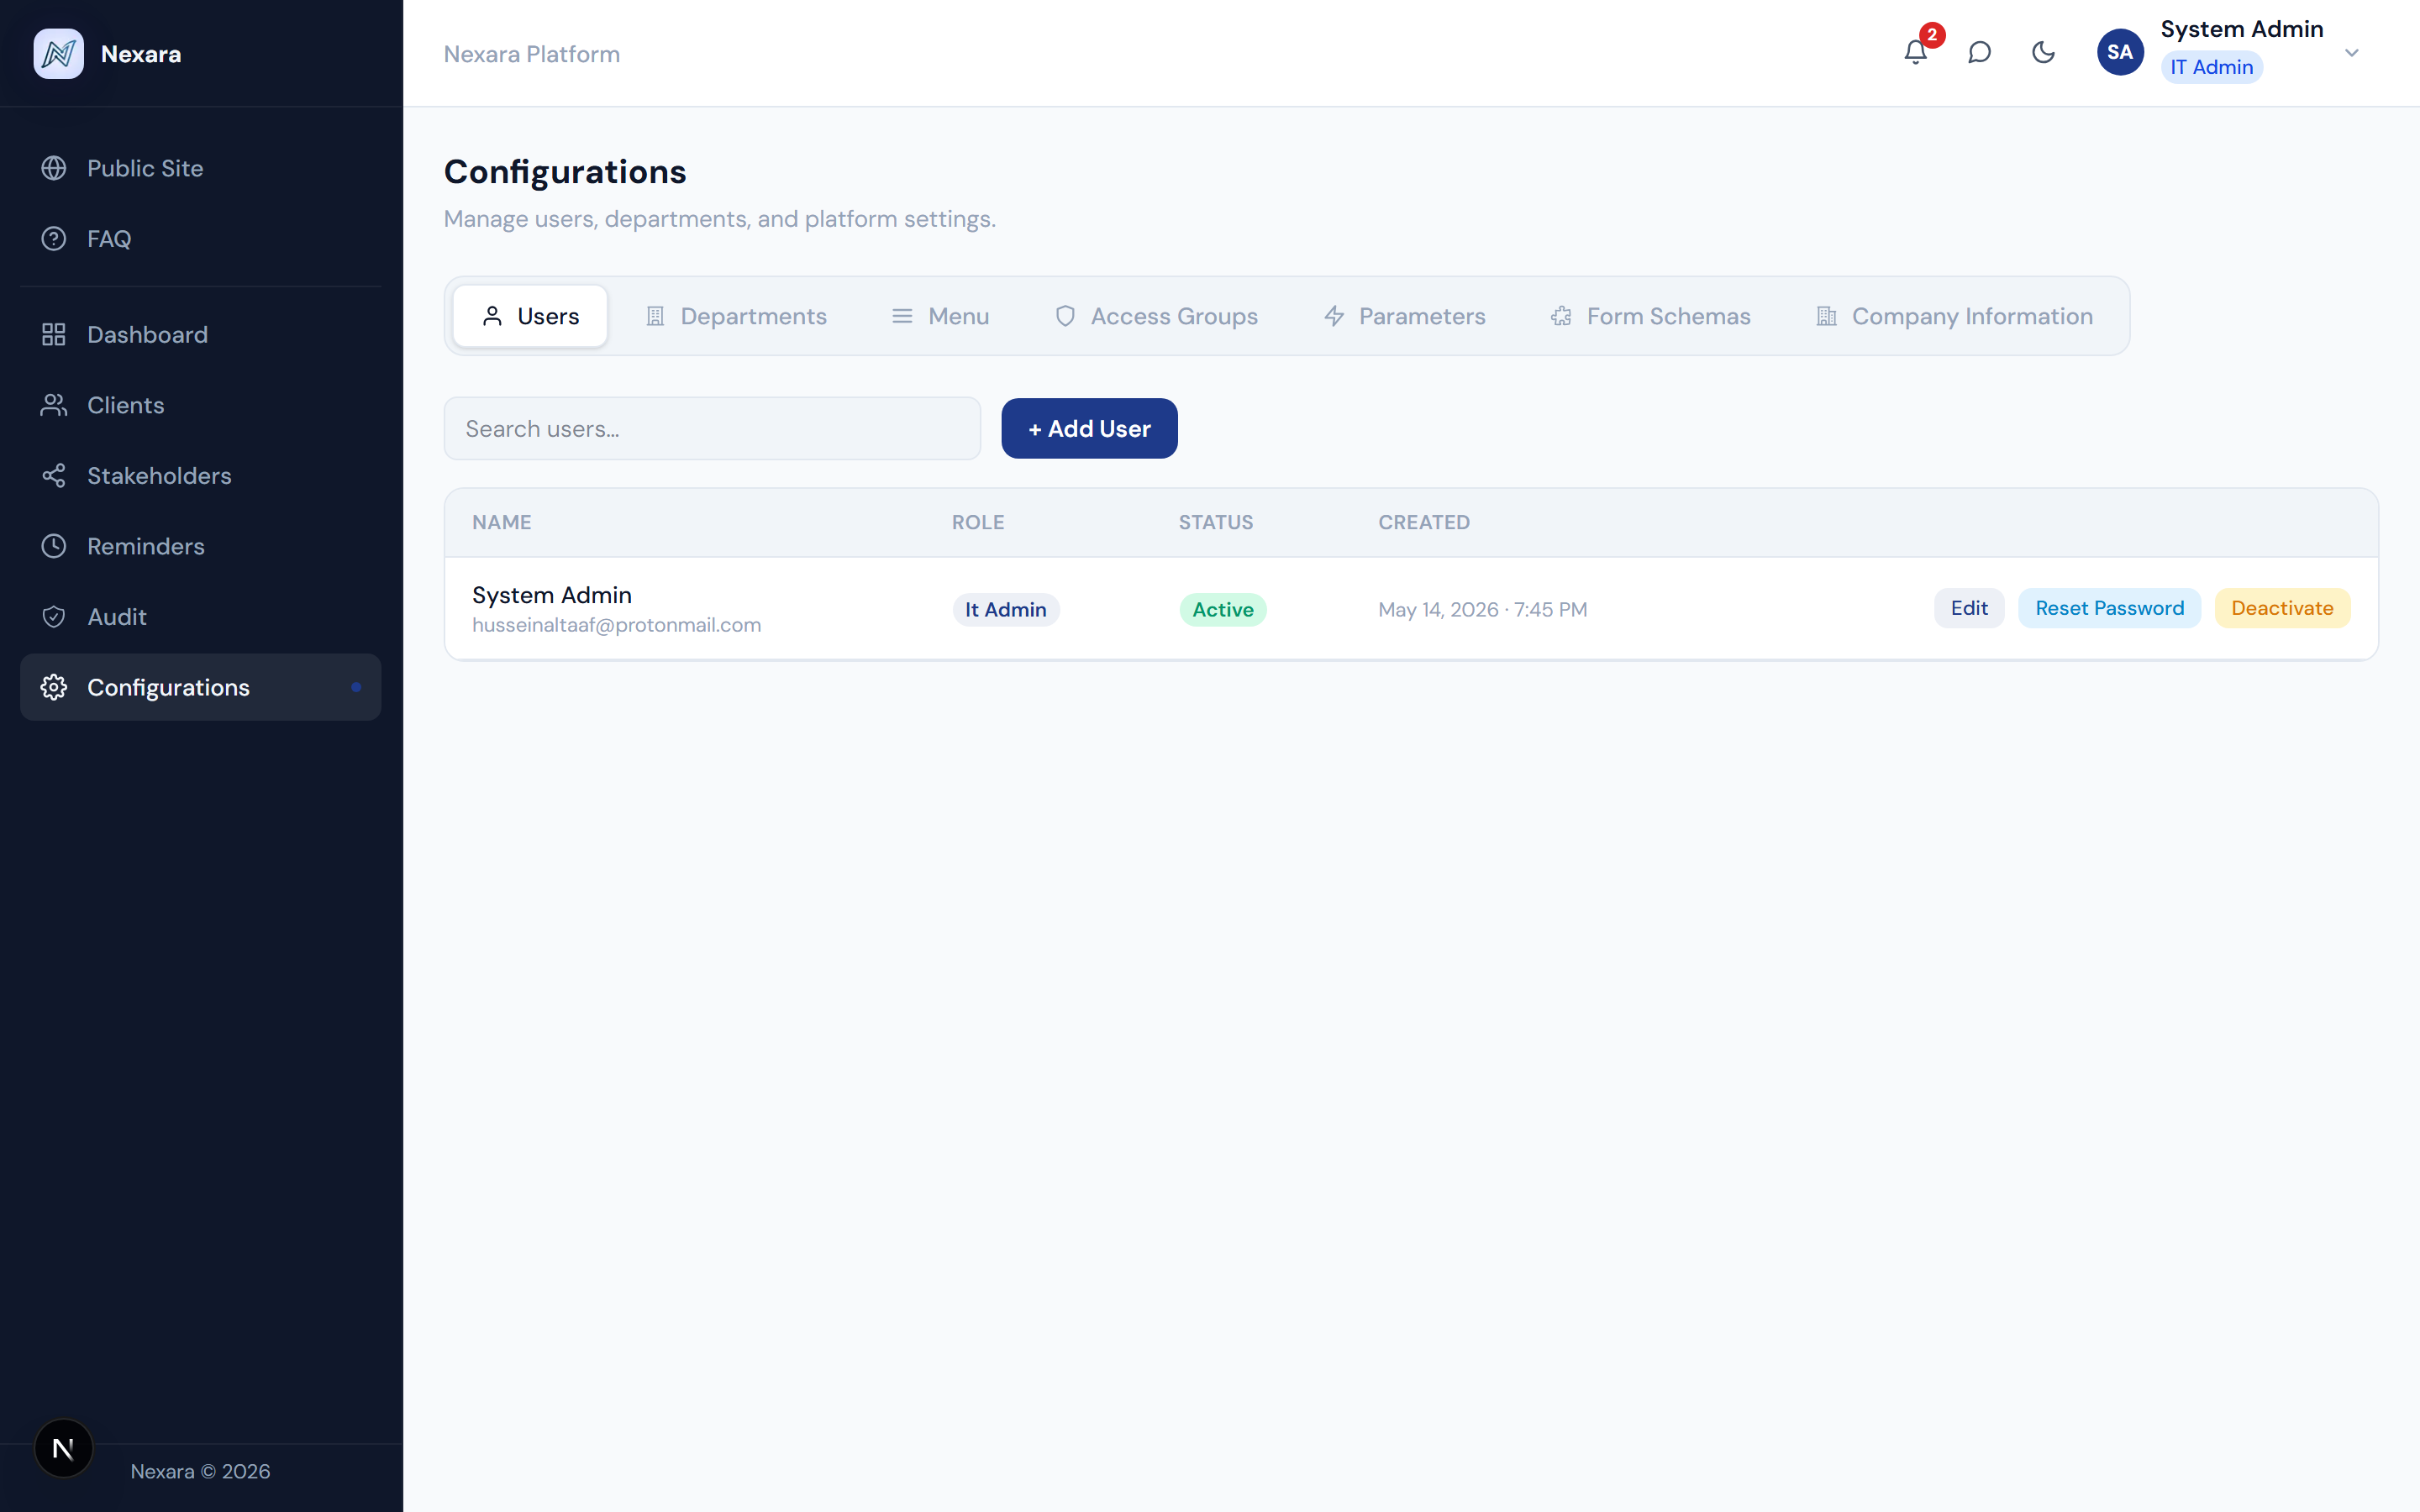Switch to the Company Information tab
The height and width of the screenshot is (1512, 2420).
1954,316
